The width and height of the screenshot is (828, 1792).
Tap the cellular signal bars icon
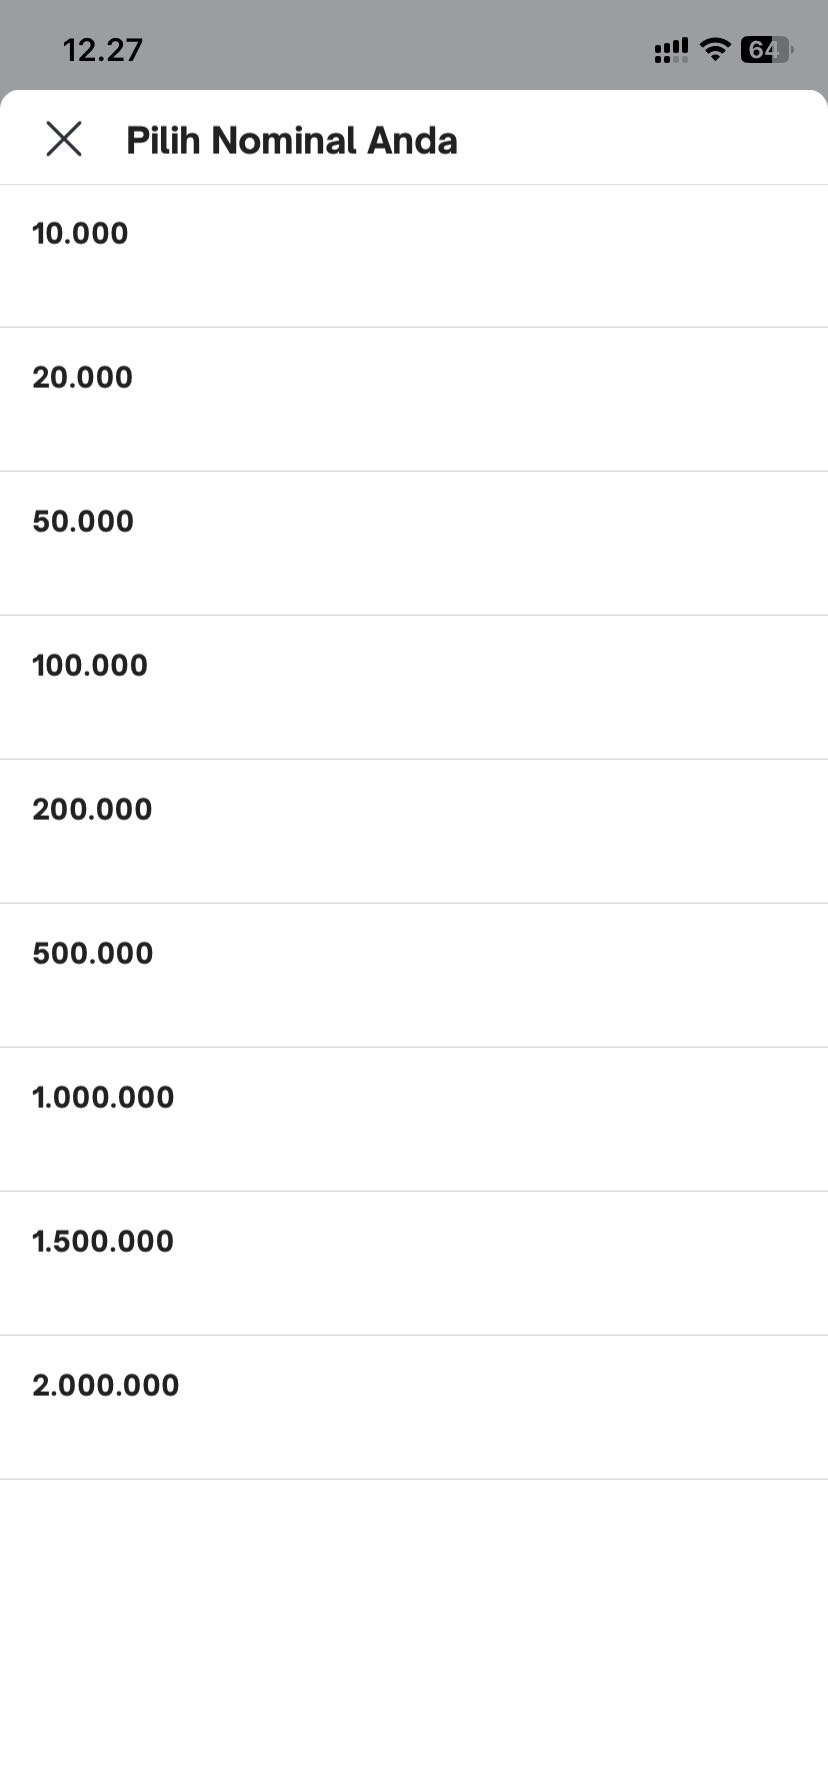coord(671,50)
